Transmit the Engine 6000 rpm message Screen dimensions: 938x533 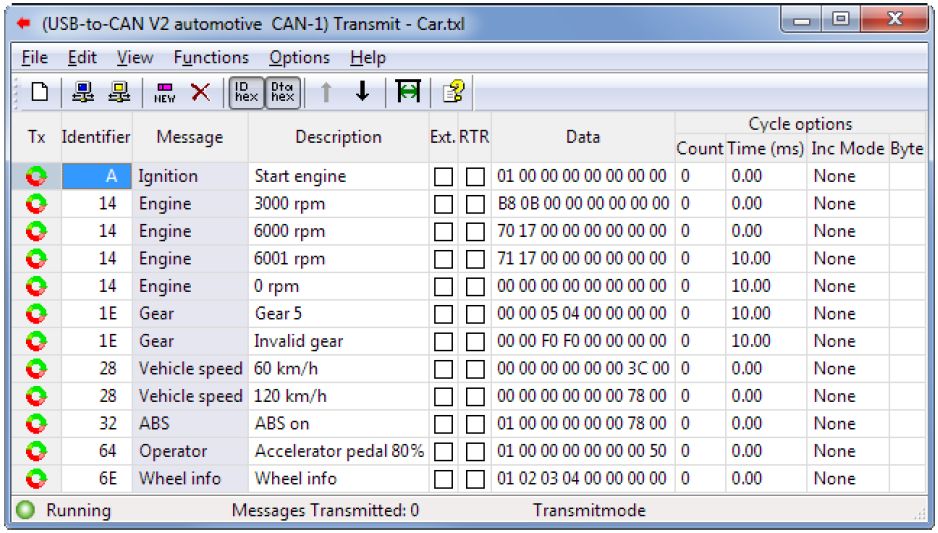click(x=36, y=232)
